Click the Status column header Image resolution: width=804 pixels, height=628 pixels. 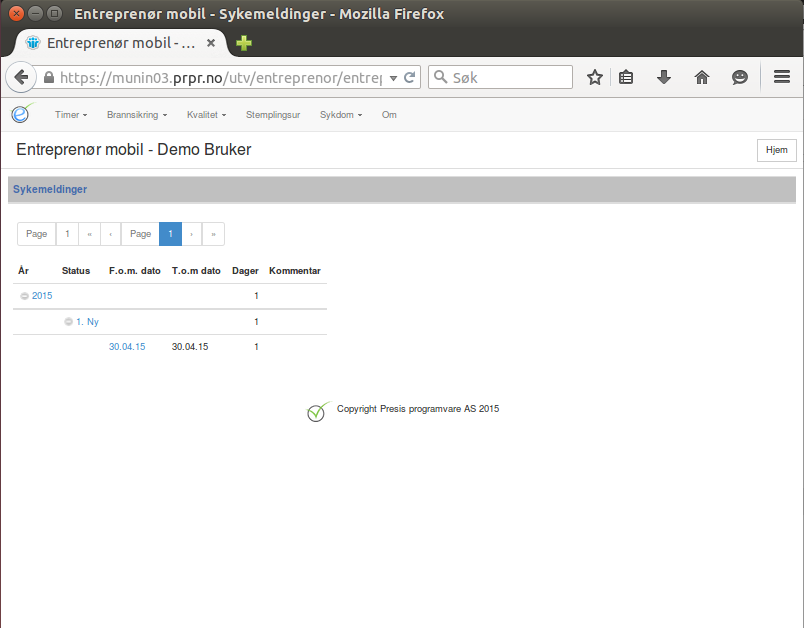tap(76, 271)
